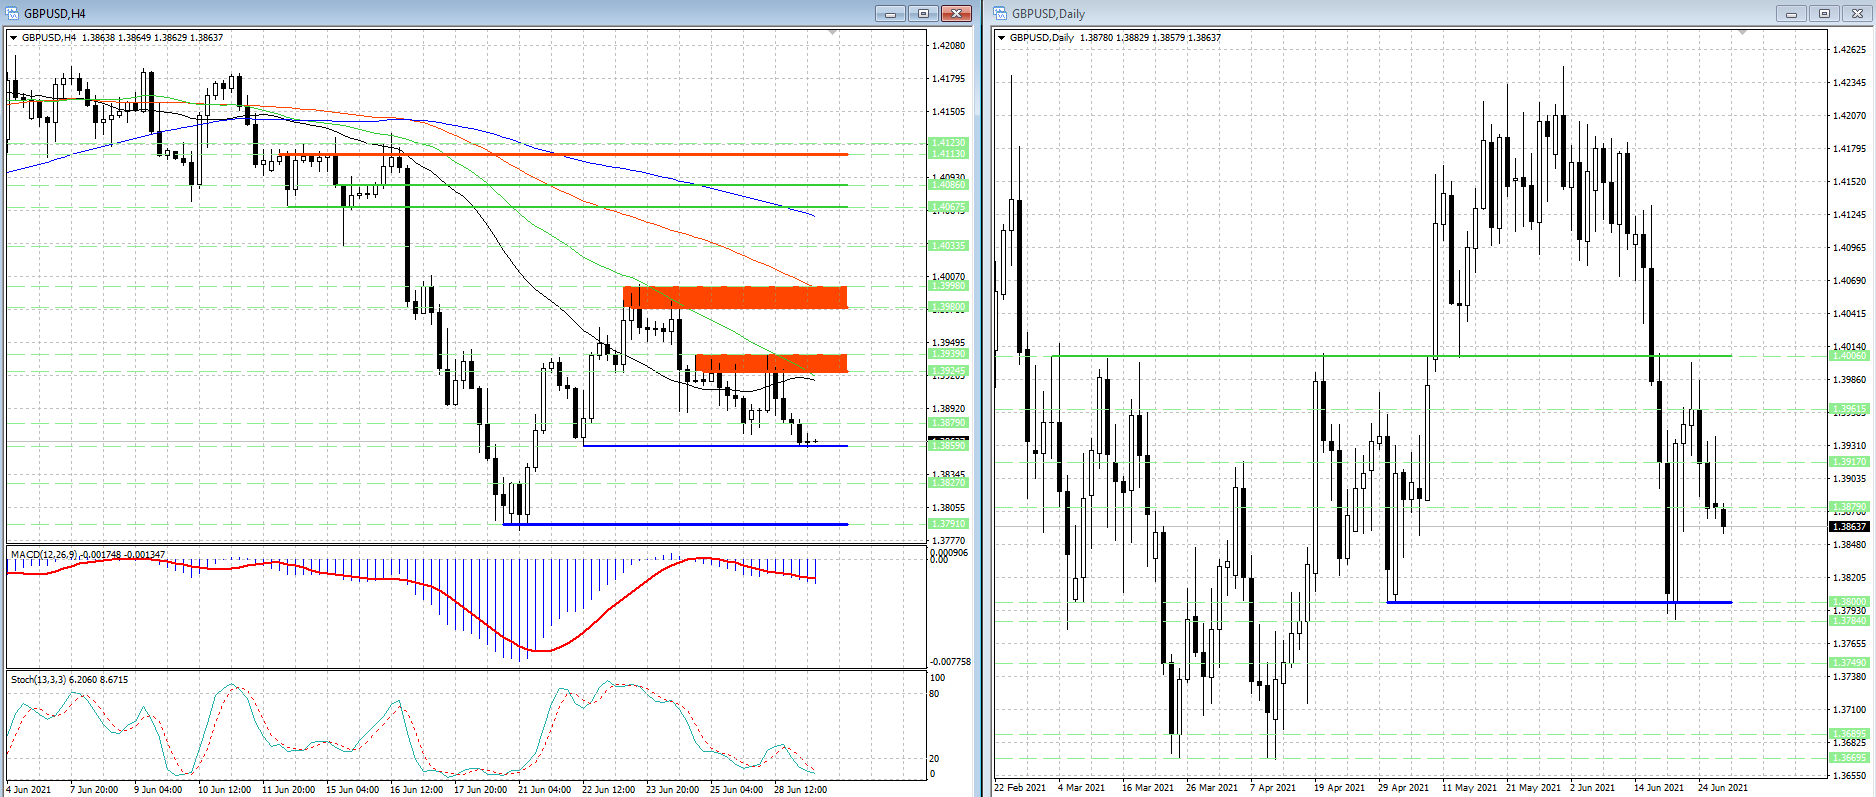Click the '21 Jun 04:00' label on H4 time axis
The width and height of the screenshot is (1876, 797).
(x=544, y=789)
